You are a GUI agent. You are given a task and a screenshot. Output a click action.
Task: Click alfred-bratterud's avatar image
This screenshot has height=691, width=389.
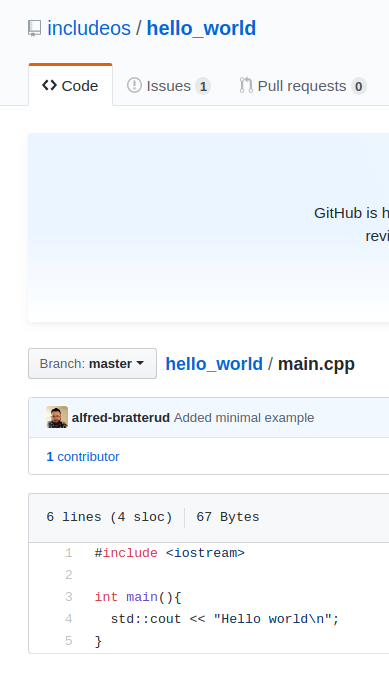point(57,417)
